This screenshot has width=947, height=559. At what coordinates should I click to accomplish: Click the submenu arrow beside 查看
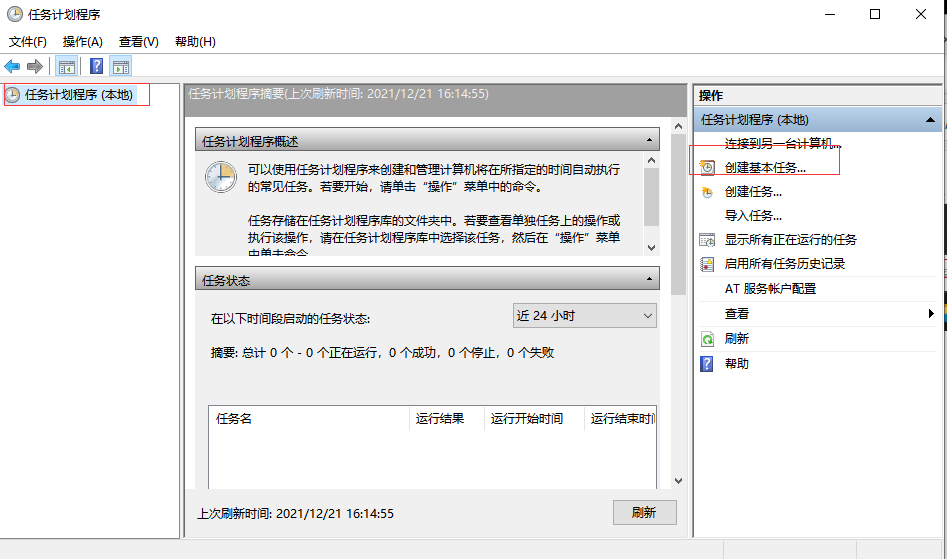click(931, 313)
